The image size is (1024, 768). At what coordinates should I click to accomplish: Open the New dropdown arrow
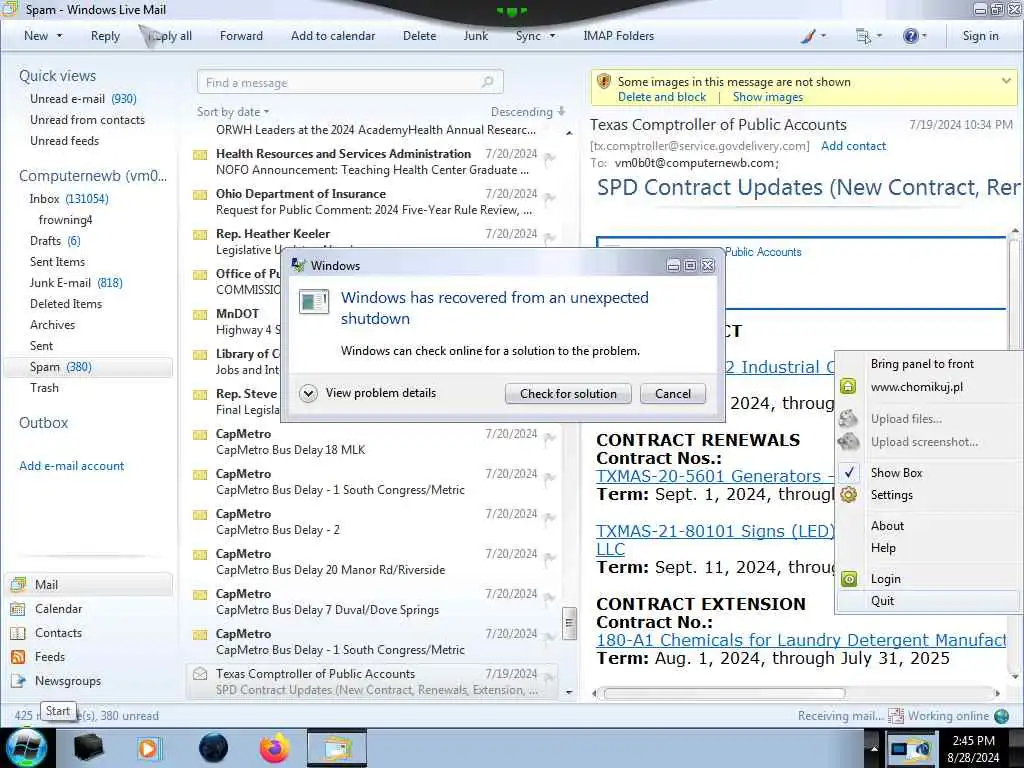(x=59, y=36)
